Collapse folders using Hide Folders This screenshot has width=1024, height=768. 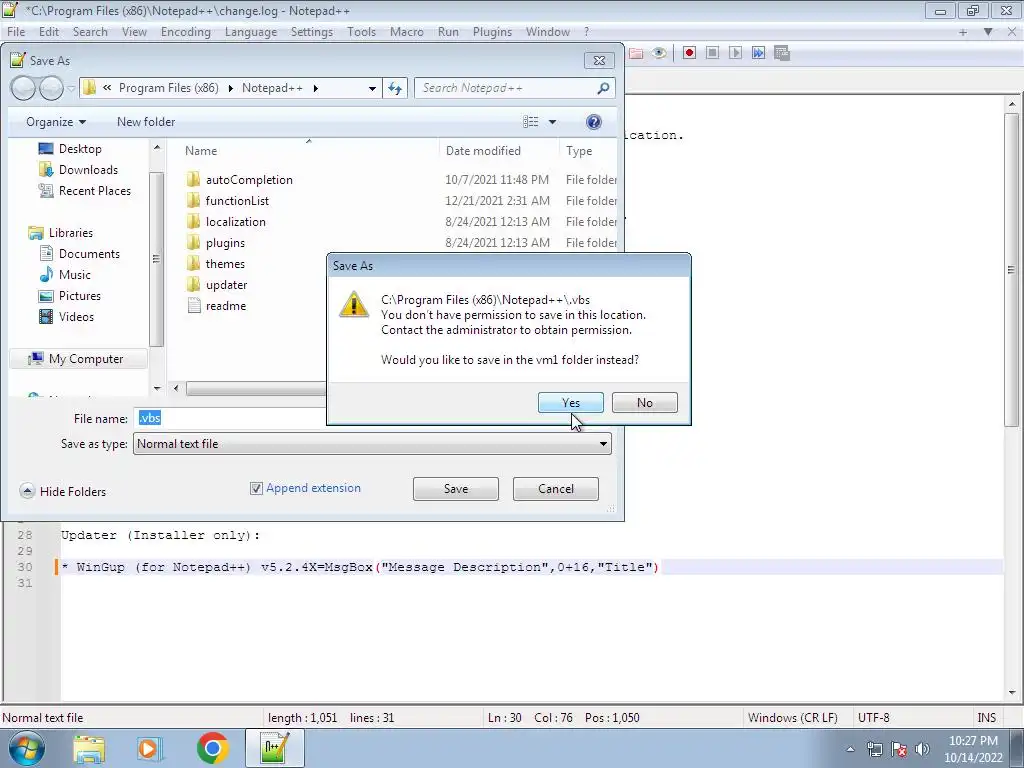[x=63, y=491]
